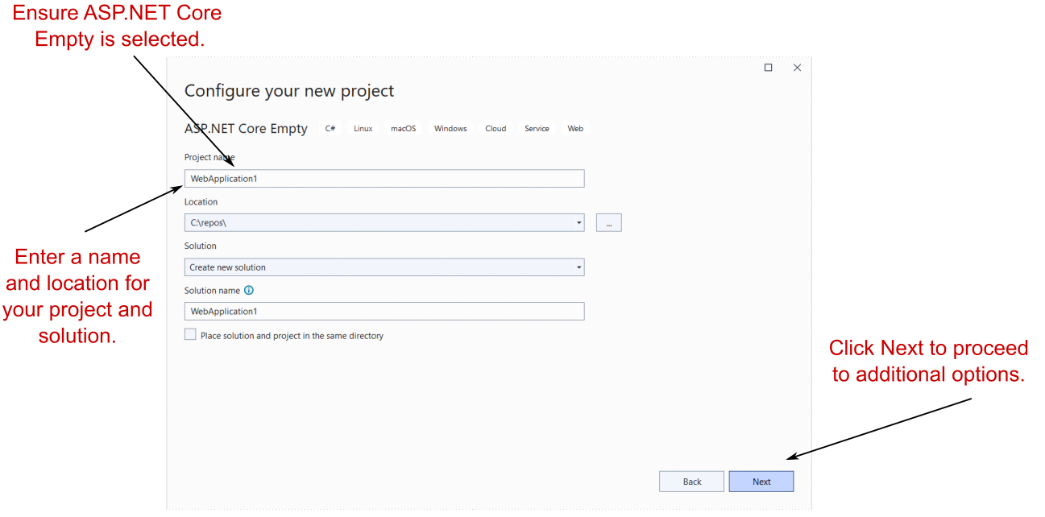Screen dimensions: 1045x517
Task: Click the browse '...' button for Location
Action: (609, 223)
